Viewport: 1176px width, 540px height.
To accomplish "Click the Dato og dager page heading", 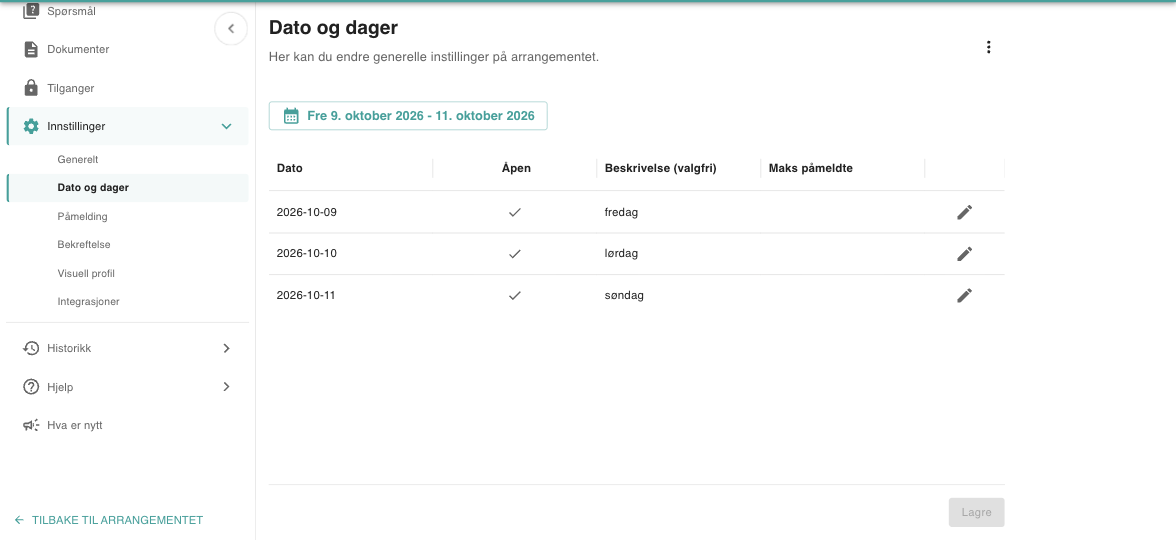I will pos(333,28).
